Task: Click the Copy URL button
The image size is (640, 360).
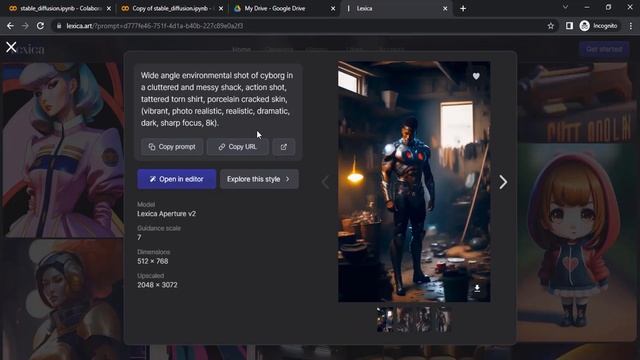Action: (238, 147)
